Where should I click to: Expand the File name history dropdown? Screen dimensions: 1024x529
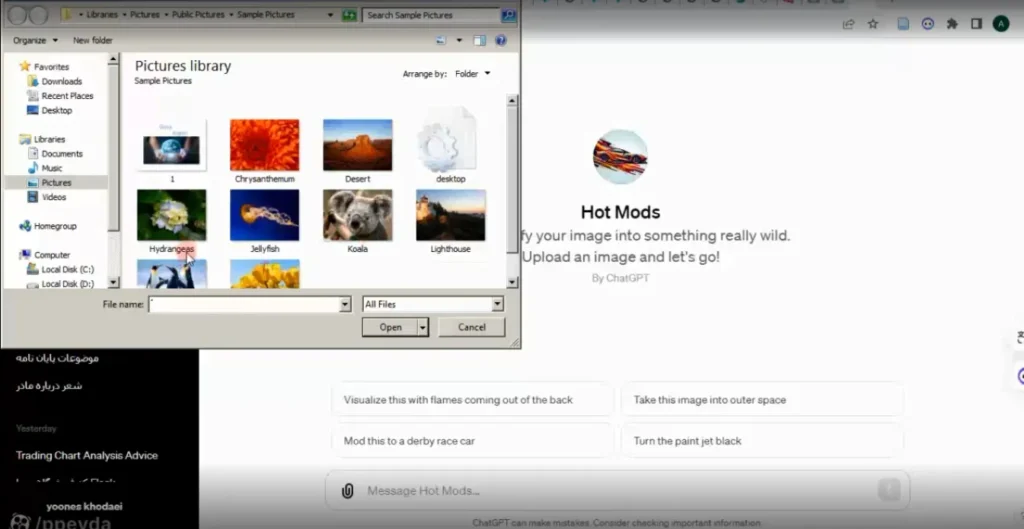coord(345,304)
